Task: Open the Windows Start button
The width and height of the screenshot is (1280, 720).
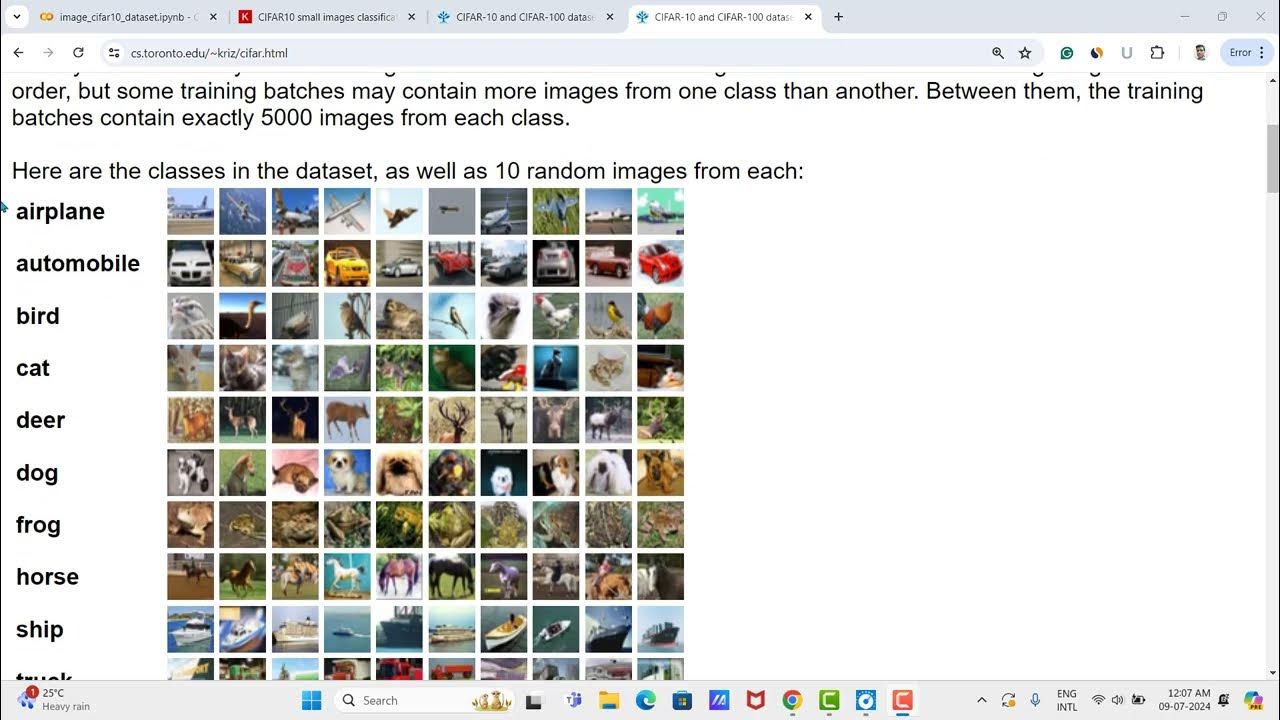Action: click(x=311, y=700)
